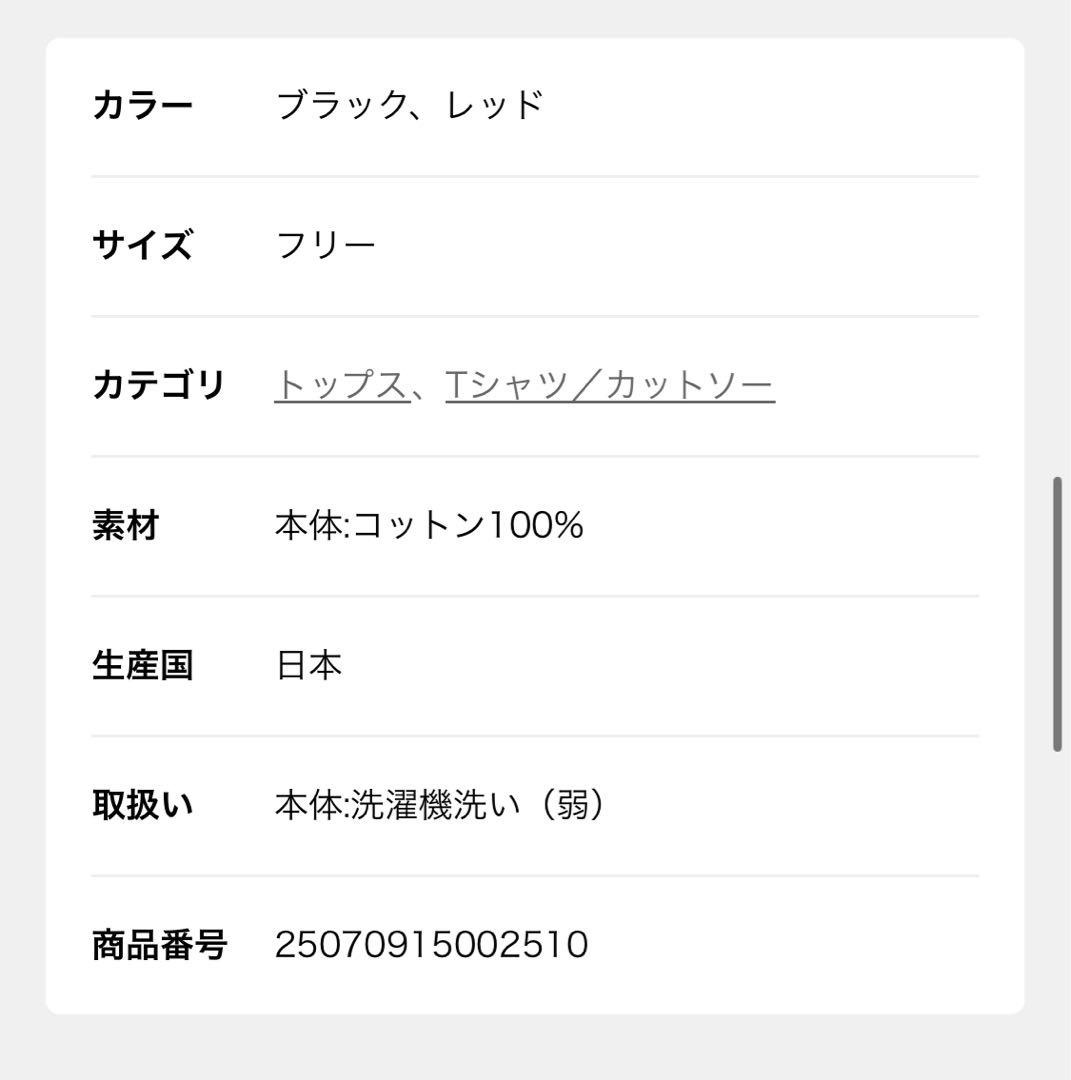Click the divider below the カラー row
Viewport: 1071px width, 1080px height.
(x=535, y=176)
